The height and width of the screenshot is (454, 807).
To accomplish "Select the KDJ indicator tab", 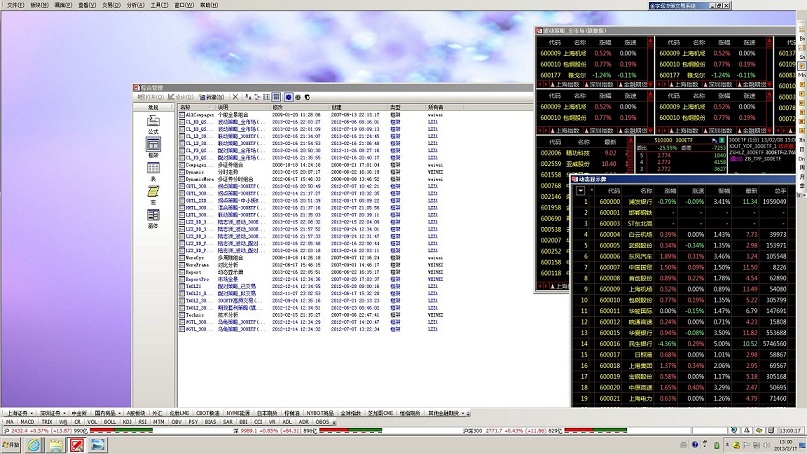I will (127, 422).
